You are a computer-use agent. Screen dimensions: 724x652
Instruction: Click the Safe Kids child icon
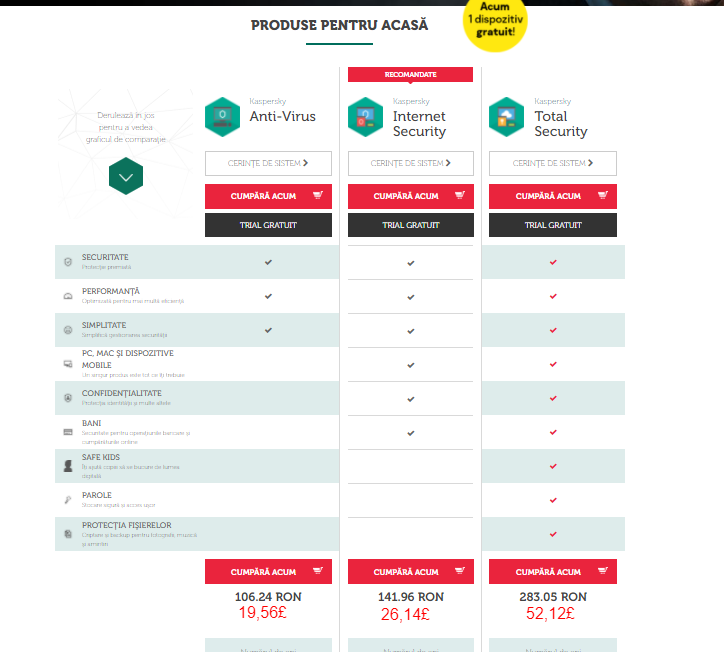point(68,466)
